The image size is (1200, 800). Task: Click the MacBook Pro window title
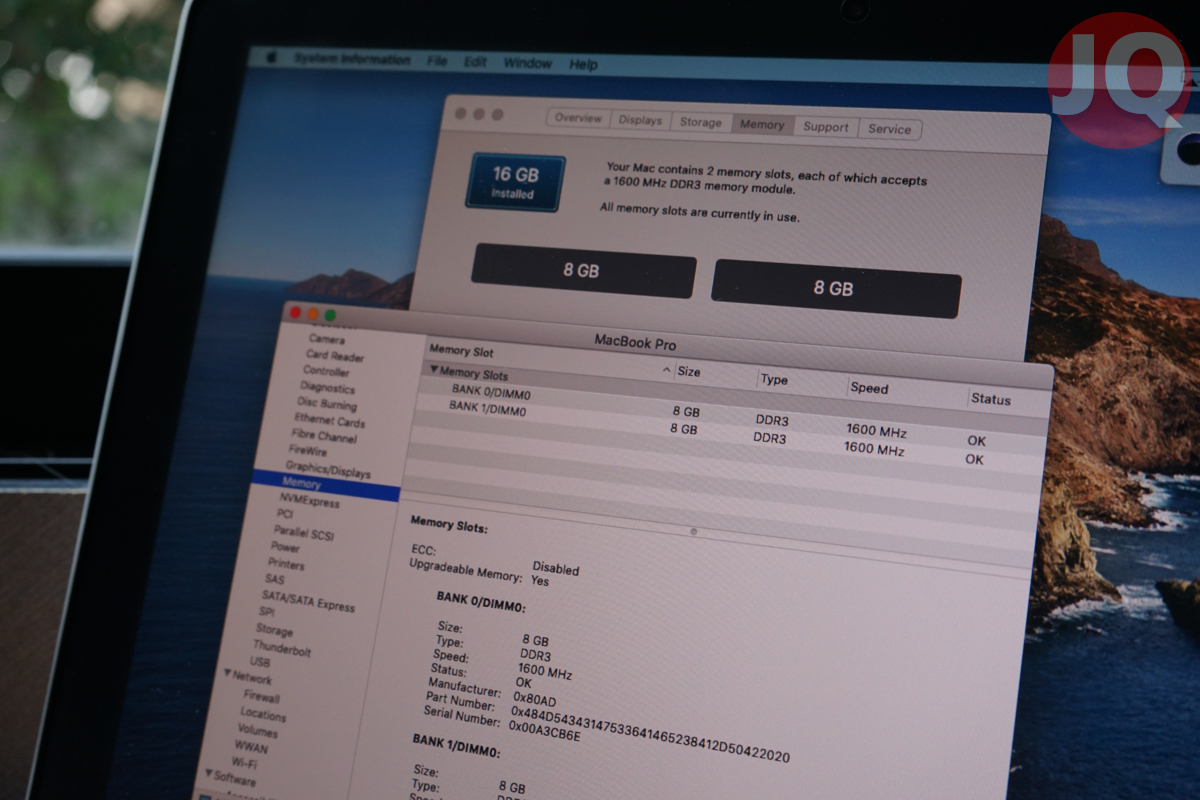635,342
